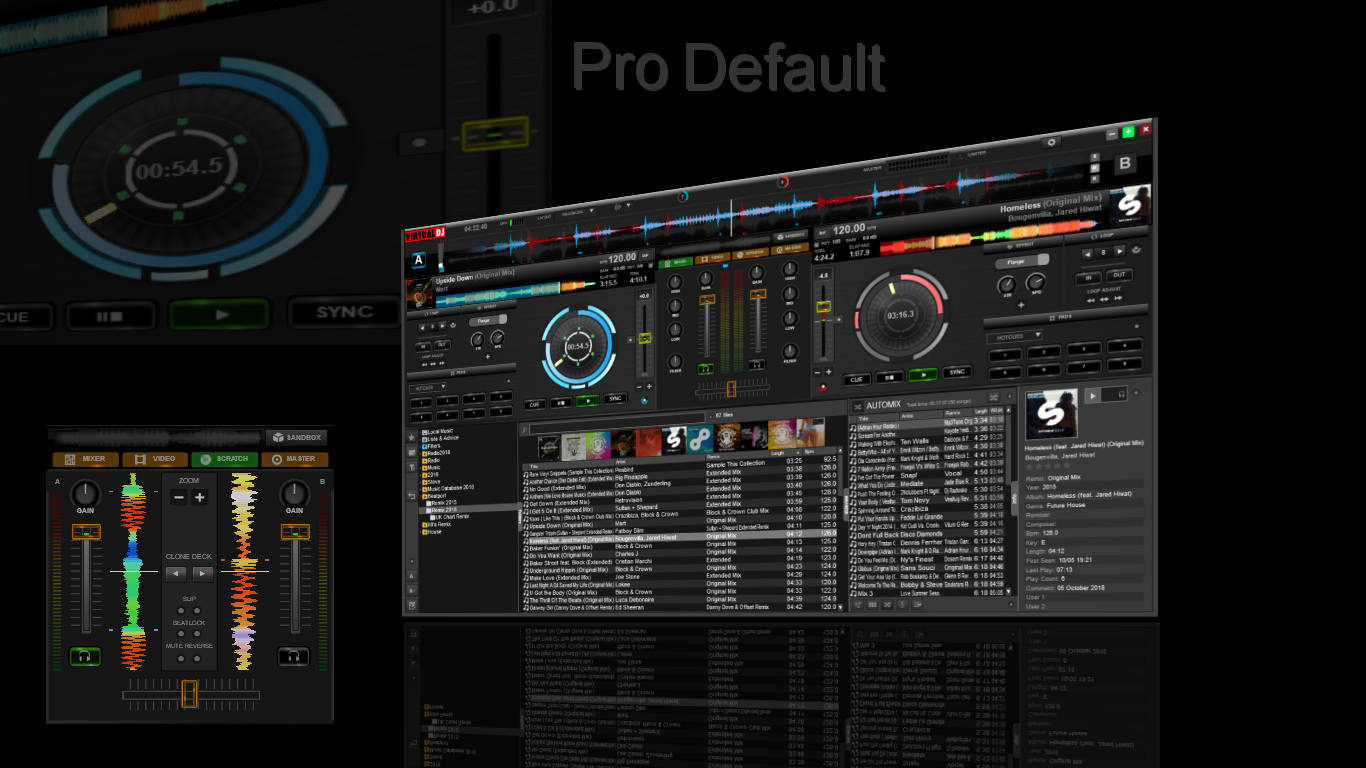The height and width of the screenshot is (768, 1366).
Task: Toggle deck A headphone cue in scratch panel
Action: click(x=85, y=657)
